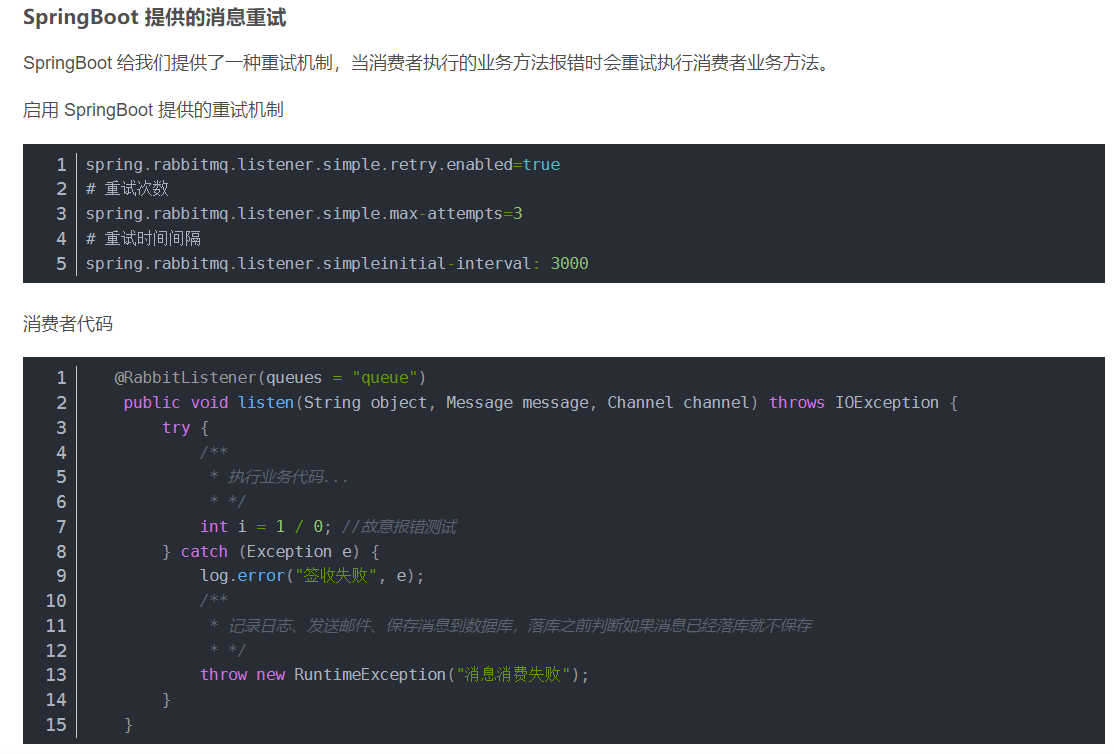This screenshot has height=754, width=1114.
Task: Click the comment '# 重试次数'
Action: (x=127, y=188)
